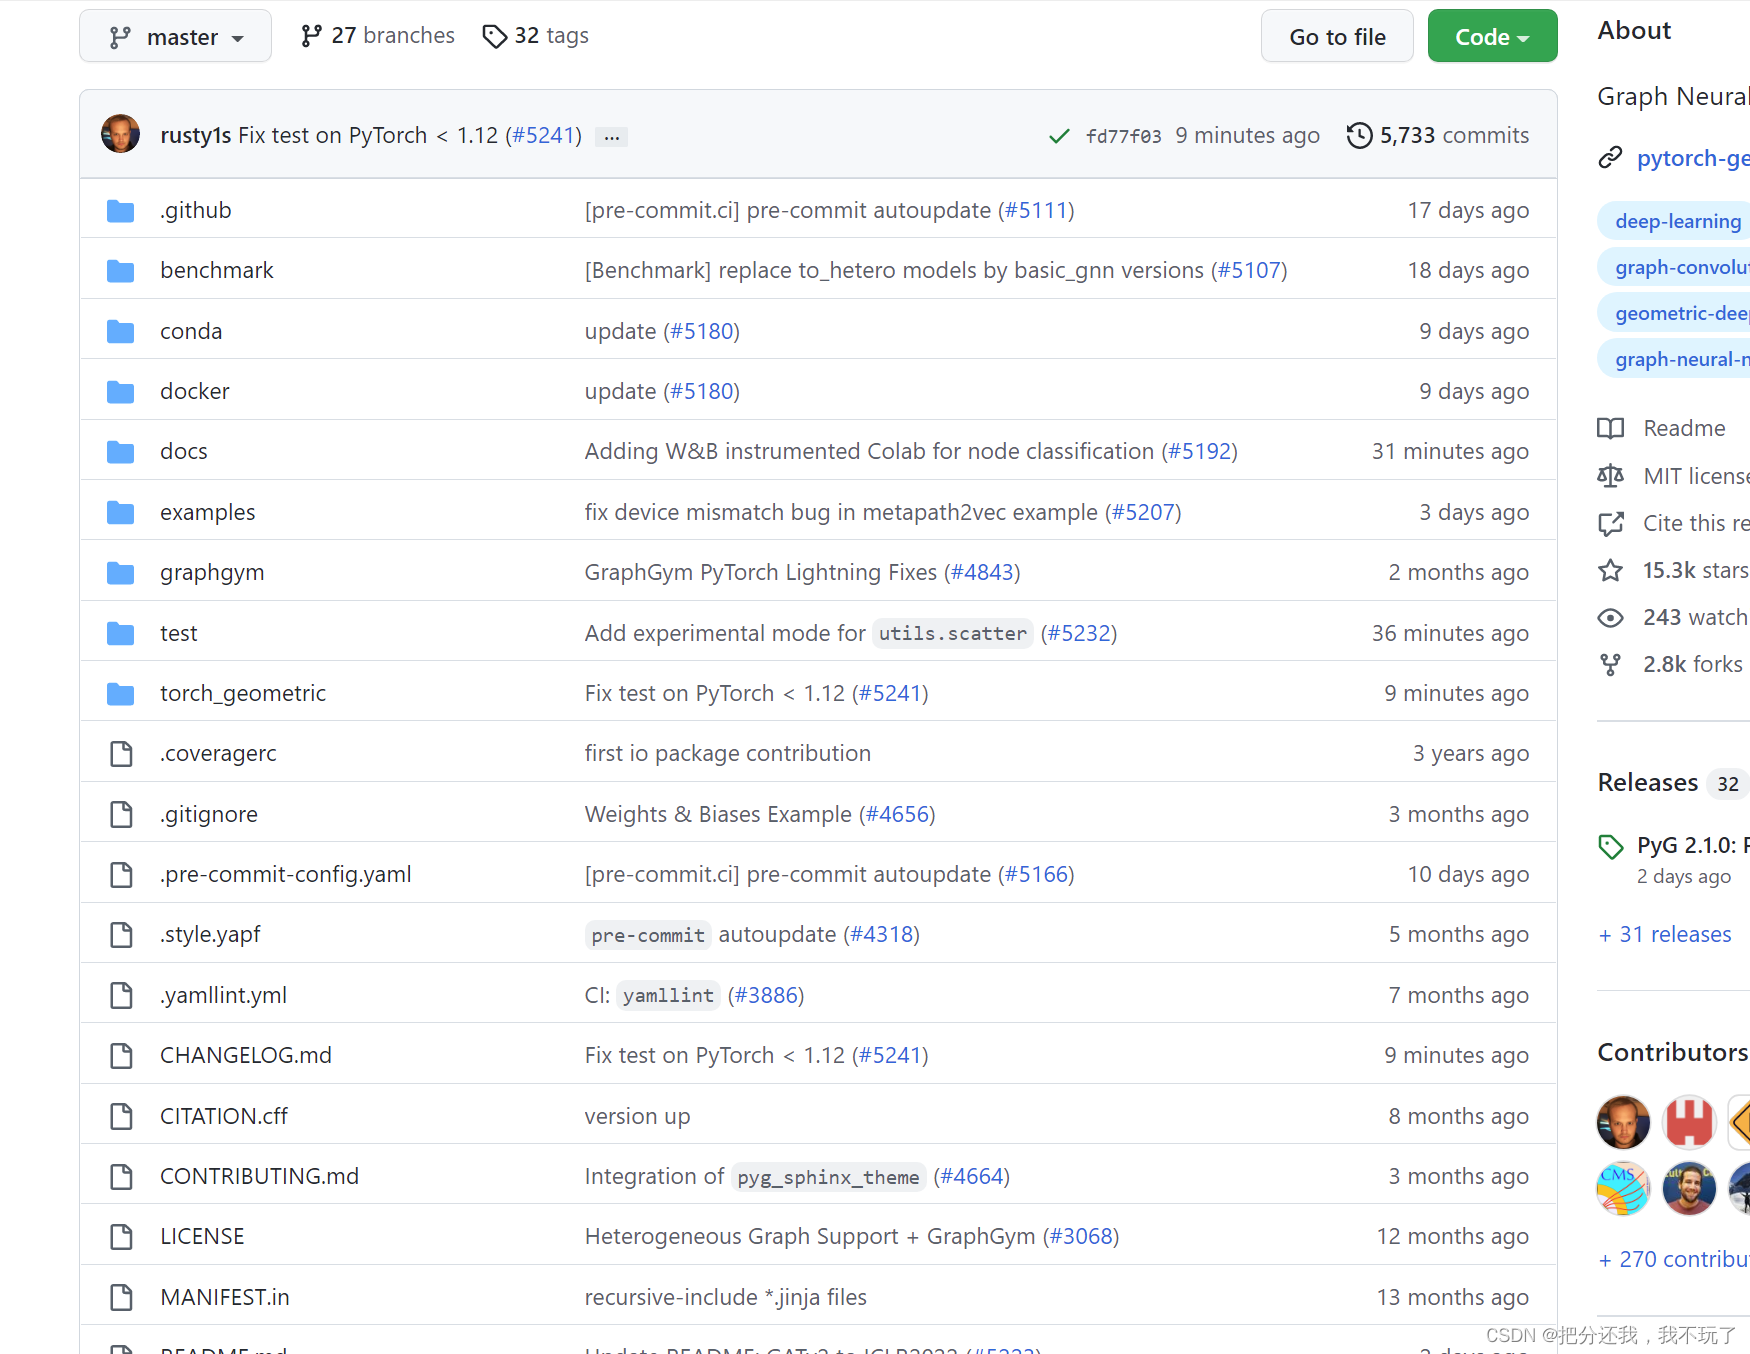Click the fork icon near 2.8k forks
The image size is (1750, 1354).
tap(1610, 664)
